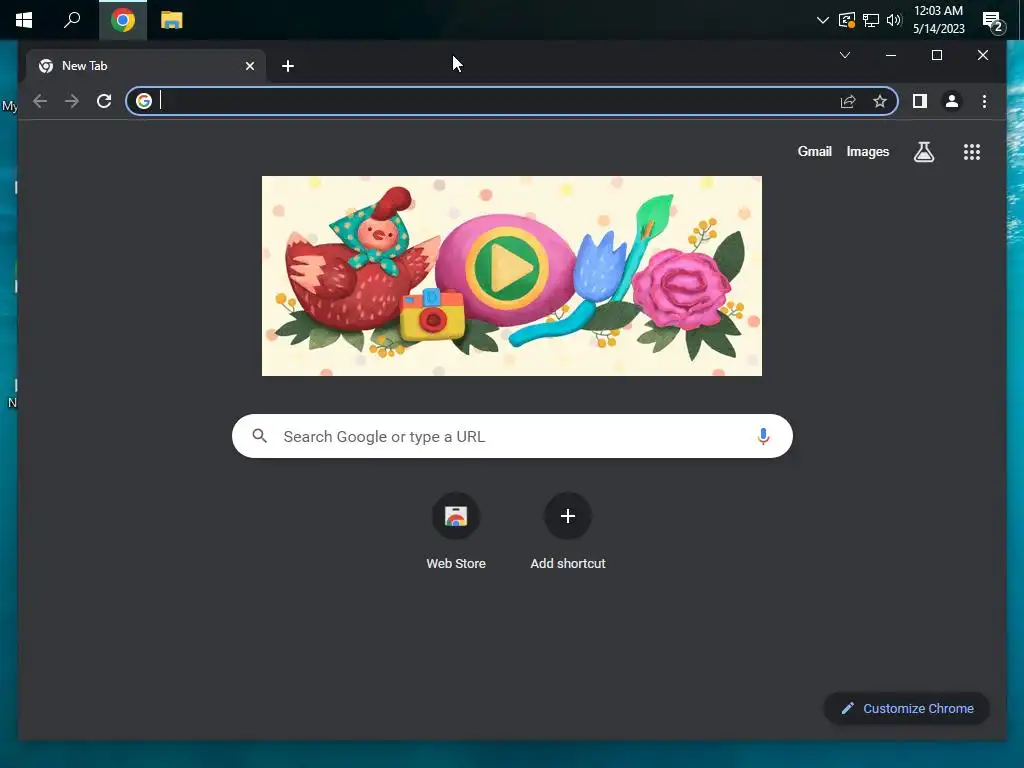Close the New Tab tab
Screen dimensions: 1024x768
[249, 66]
